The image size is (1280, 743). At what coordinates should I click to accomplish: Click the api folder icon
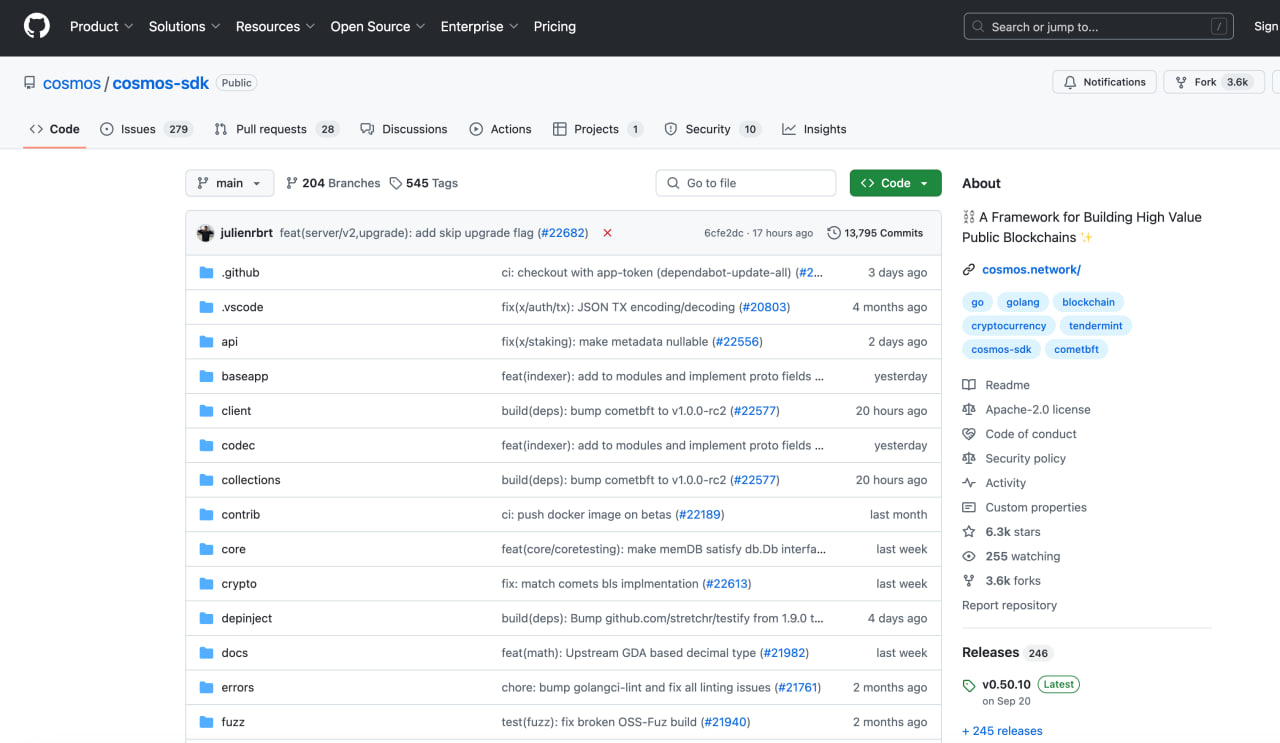click(x=207, y=342)
